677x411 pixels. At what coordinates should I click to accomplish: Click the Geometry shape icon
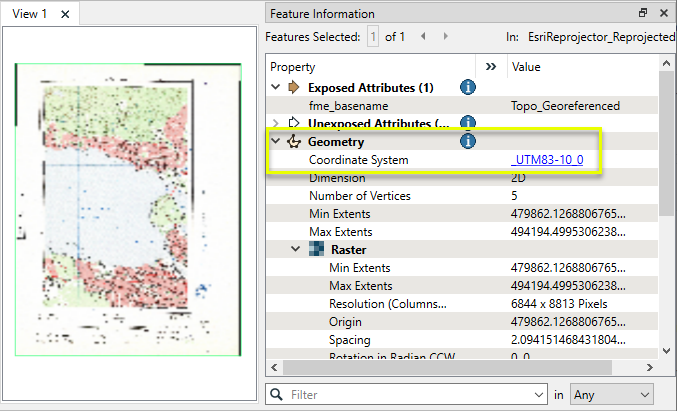(294, 142)
